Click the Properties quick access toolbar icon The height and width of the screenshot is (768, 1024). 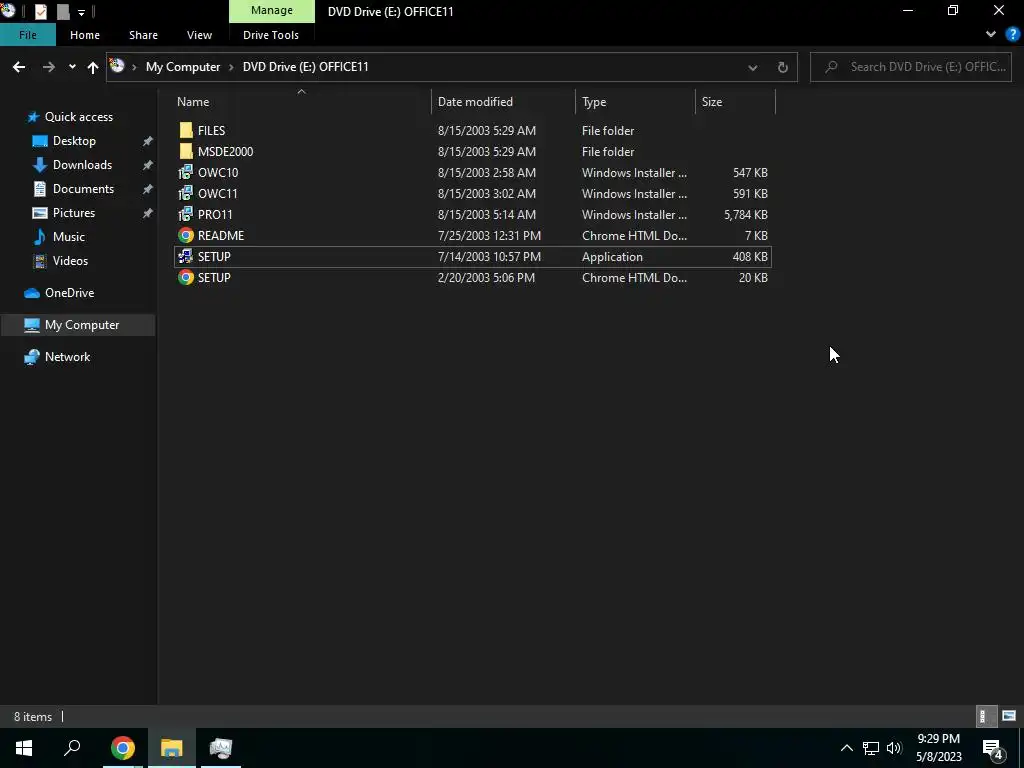tap(40, 11)
